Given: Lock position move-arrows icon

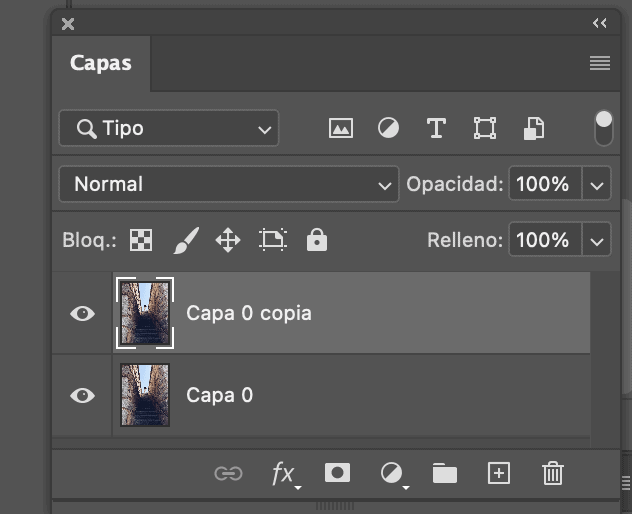Looking at the screenshot, I should point(228,240).
